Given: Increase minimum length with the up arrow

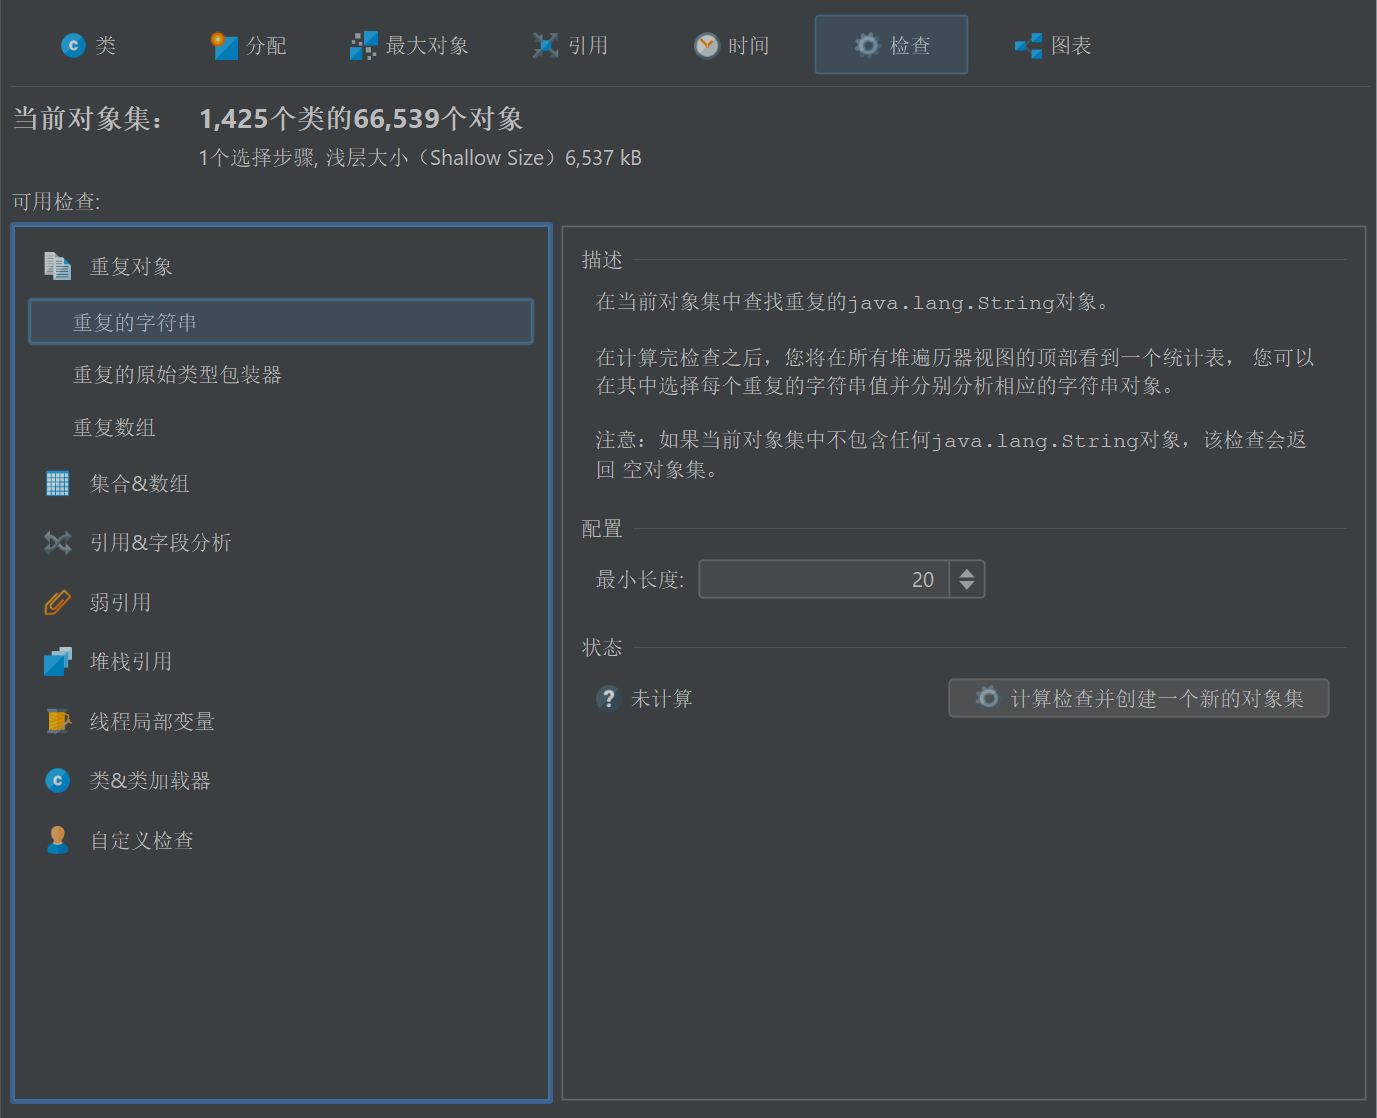Looking at the screenshot, I should (x=967, y=573).
